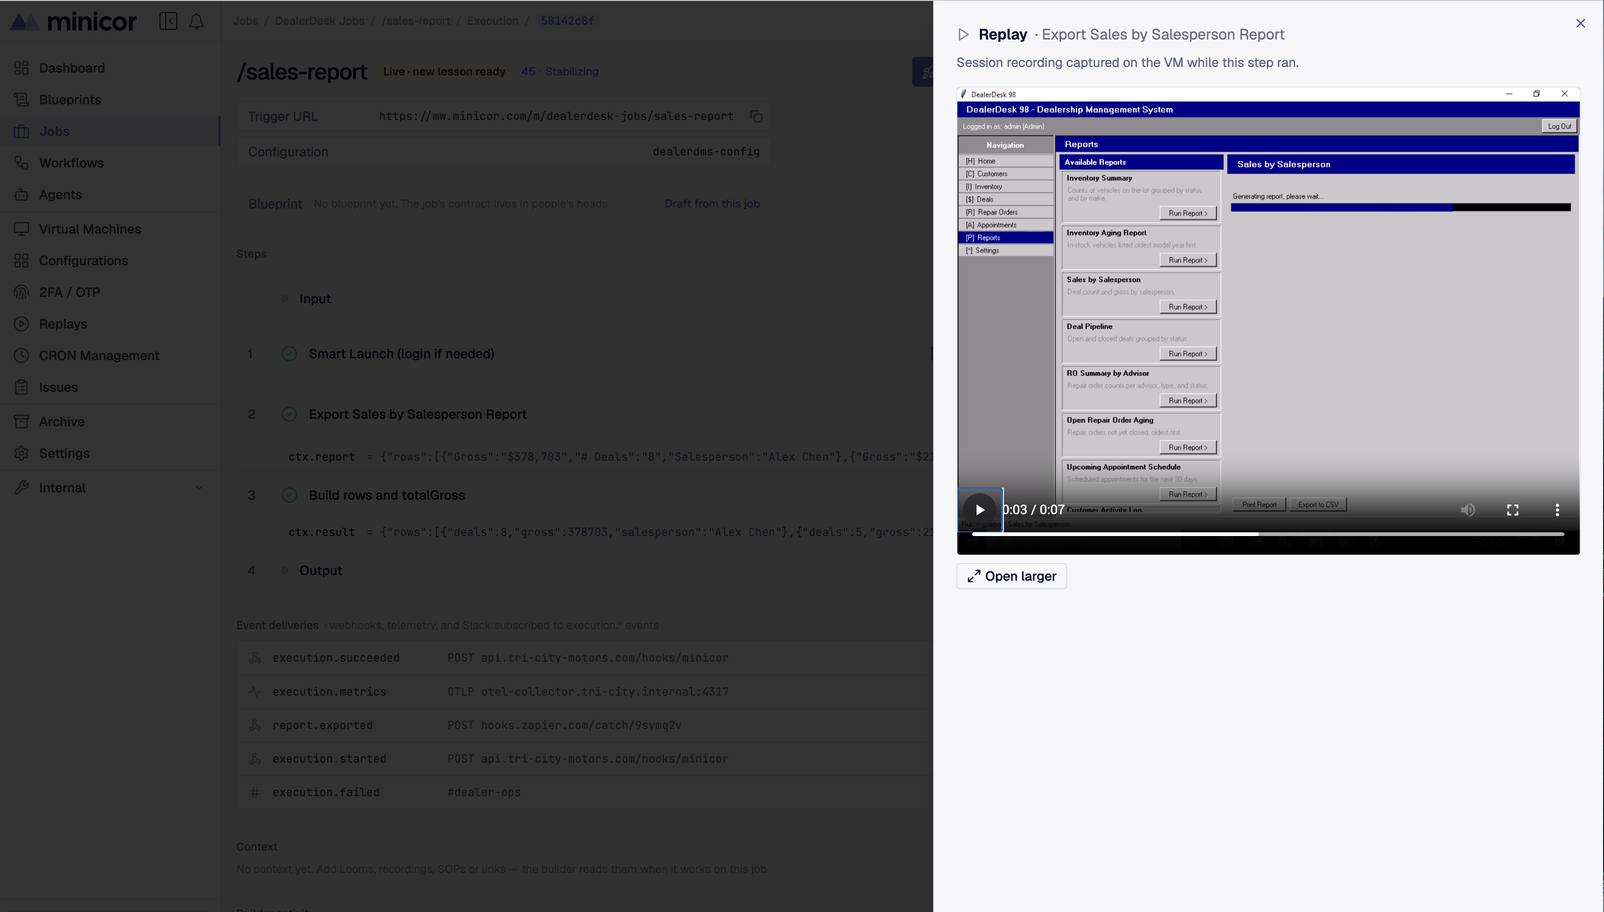The height and width of the screenshot is (912, 1604).
Task: Select the Output step
Action: (x=320, y=571)
